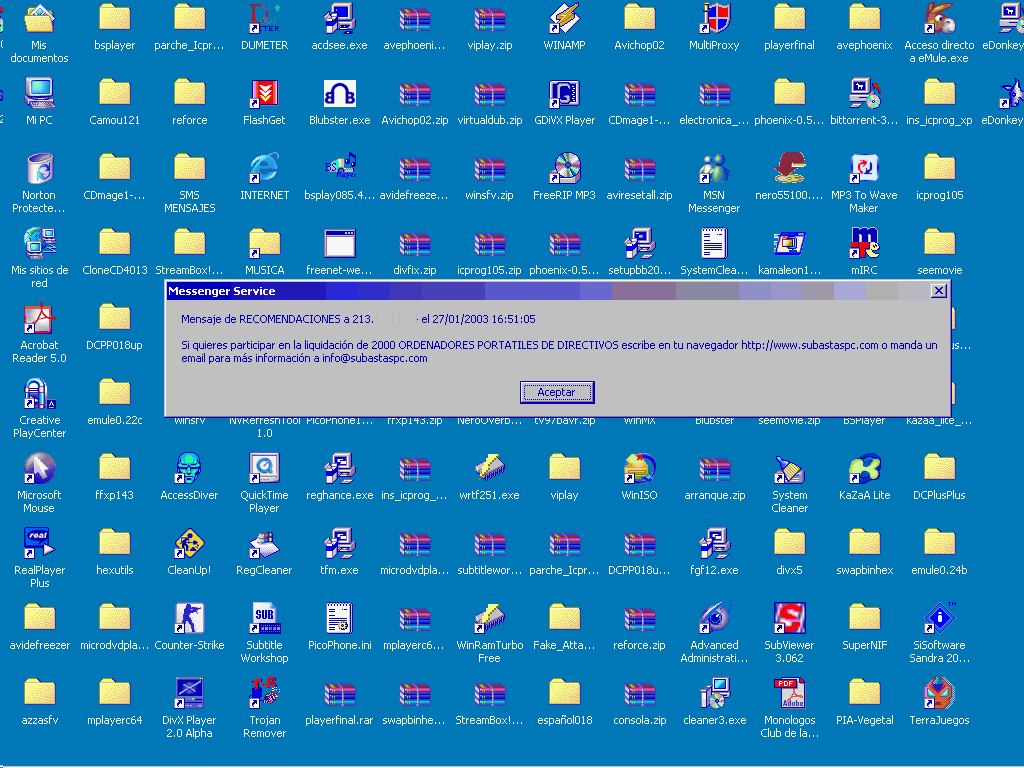1024x768 pixels.
Task: Open Monologos Club de la... PDF icon
Action: (789, 694)
